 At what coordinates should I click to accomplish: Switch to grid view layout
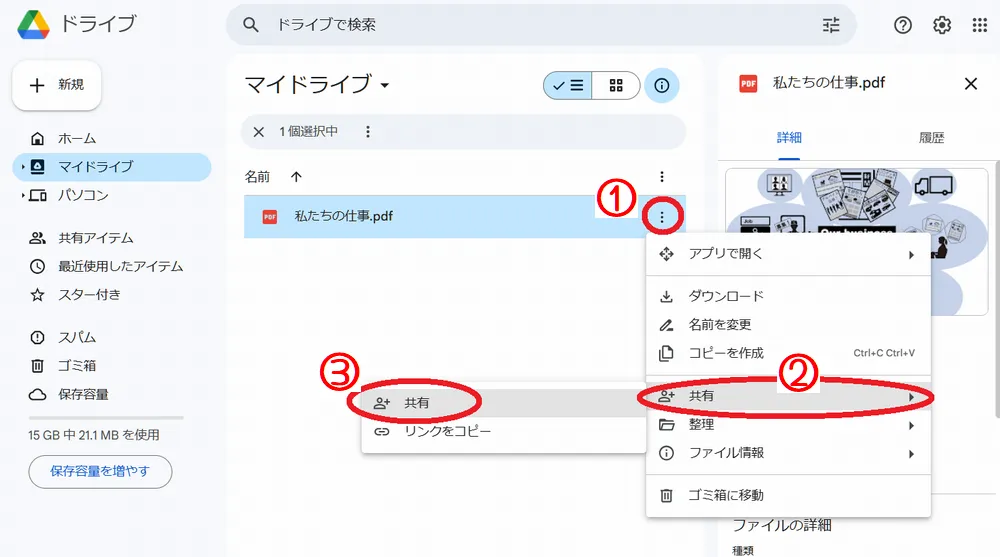coord(616,86)
